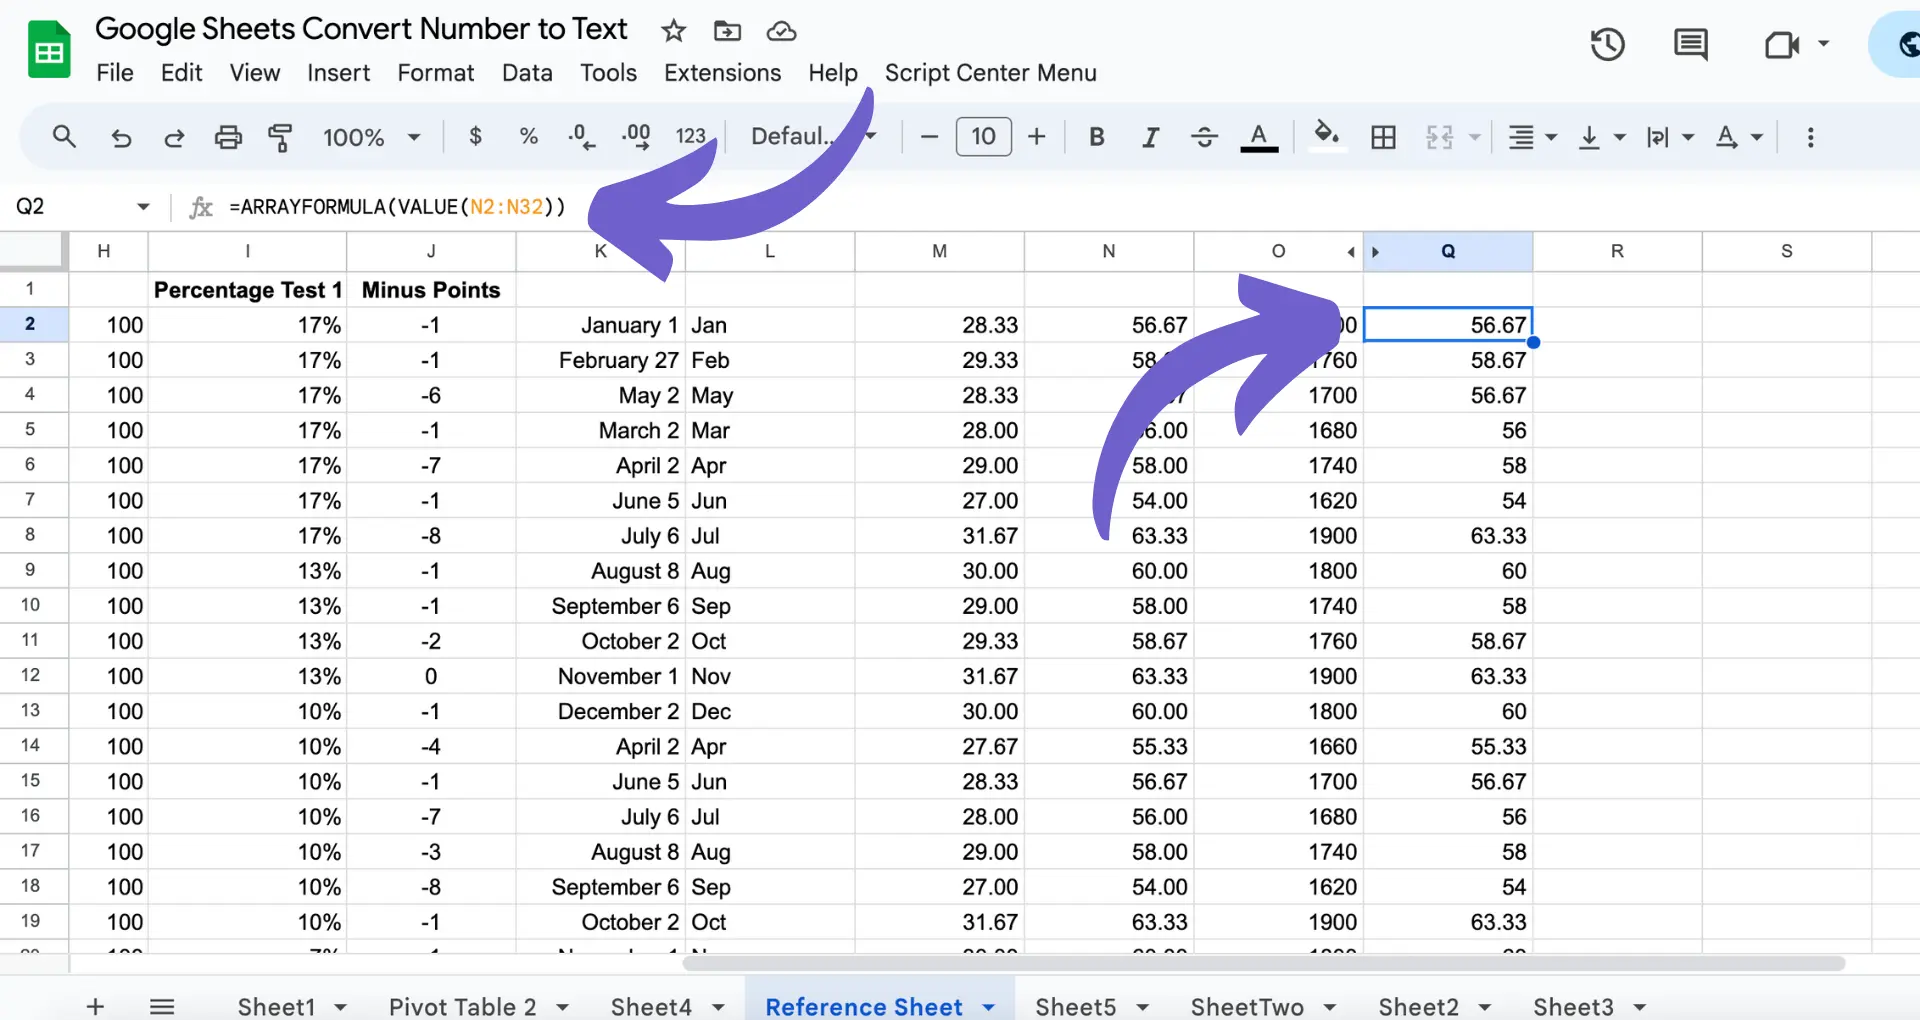
Task: Expand hidden column P left arrow
Action: click(1351, 252)
